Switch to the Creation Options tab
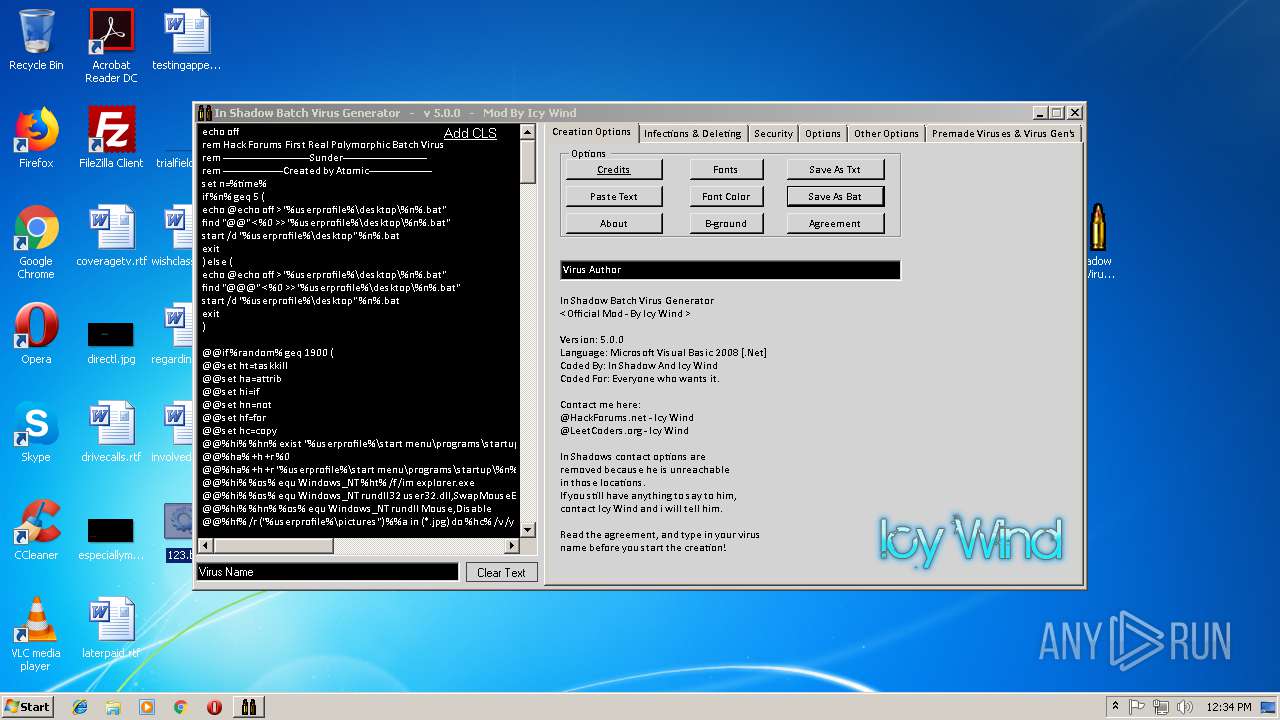Screen dimensions: 1280x720 [591, 132]
